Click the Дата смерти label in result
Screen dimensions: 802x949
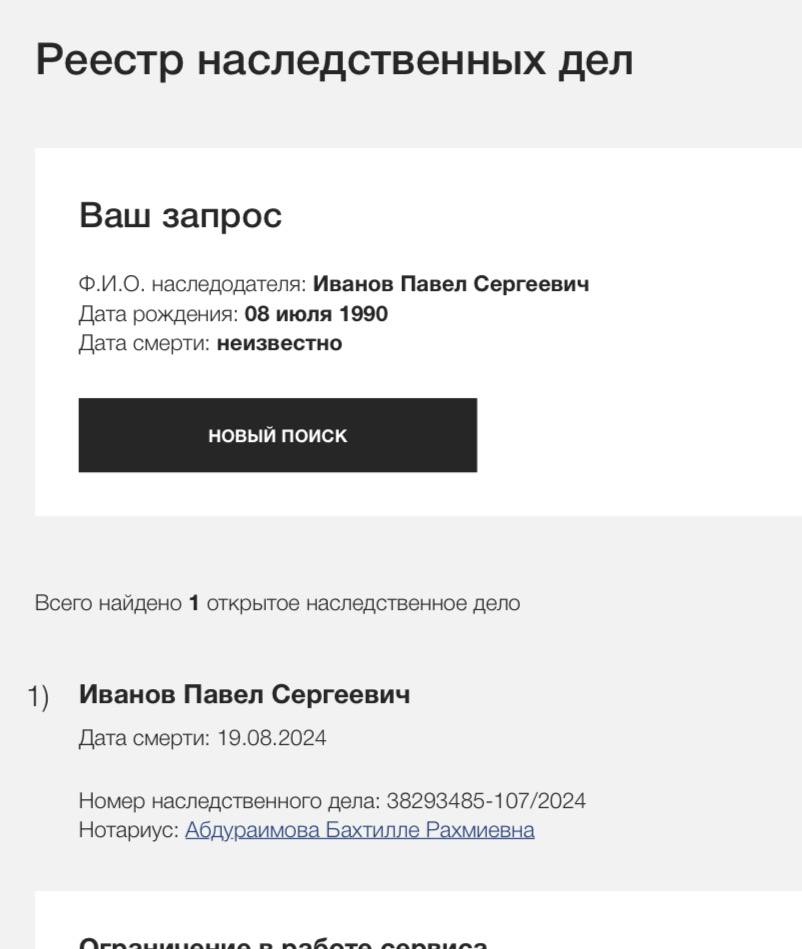coord(144,738)
